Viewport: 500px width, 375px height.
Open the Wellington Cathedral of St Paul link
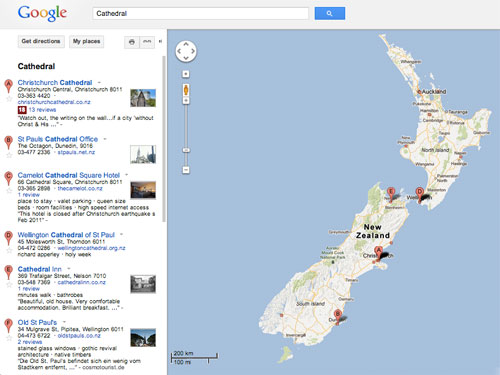[x=66, y=235]
